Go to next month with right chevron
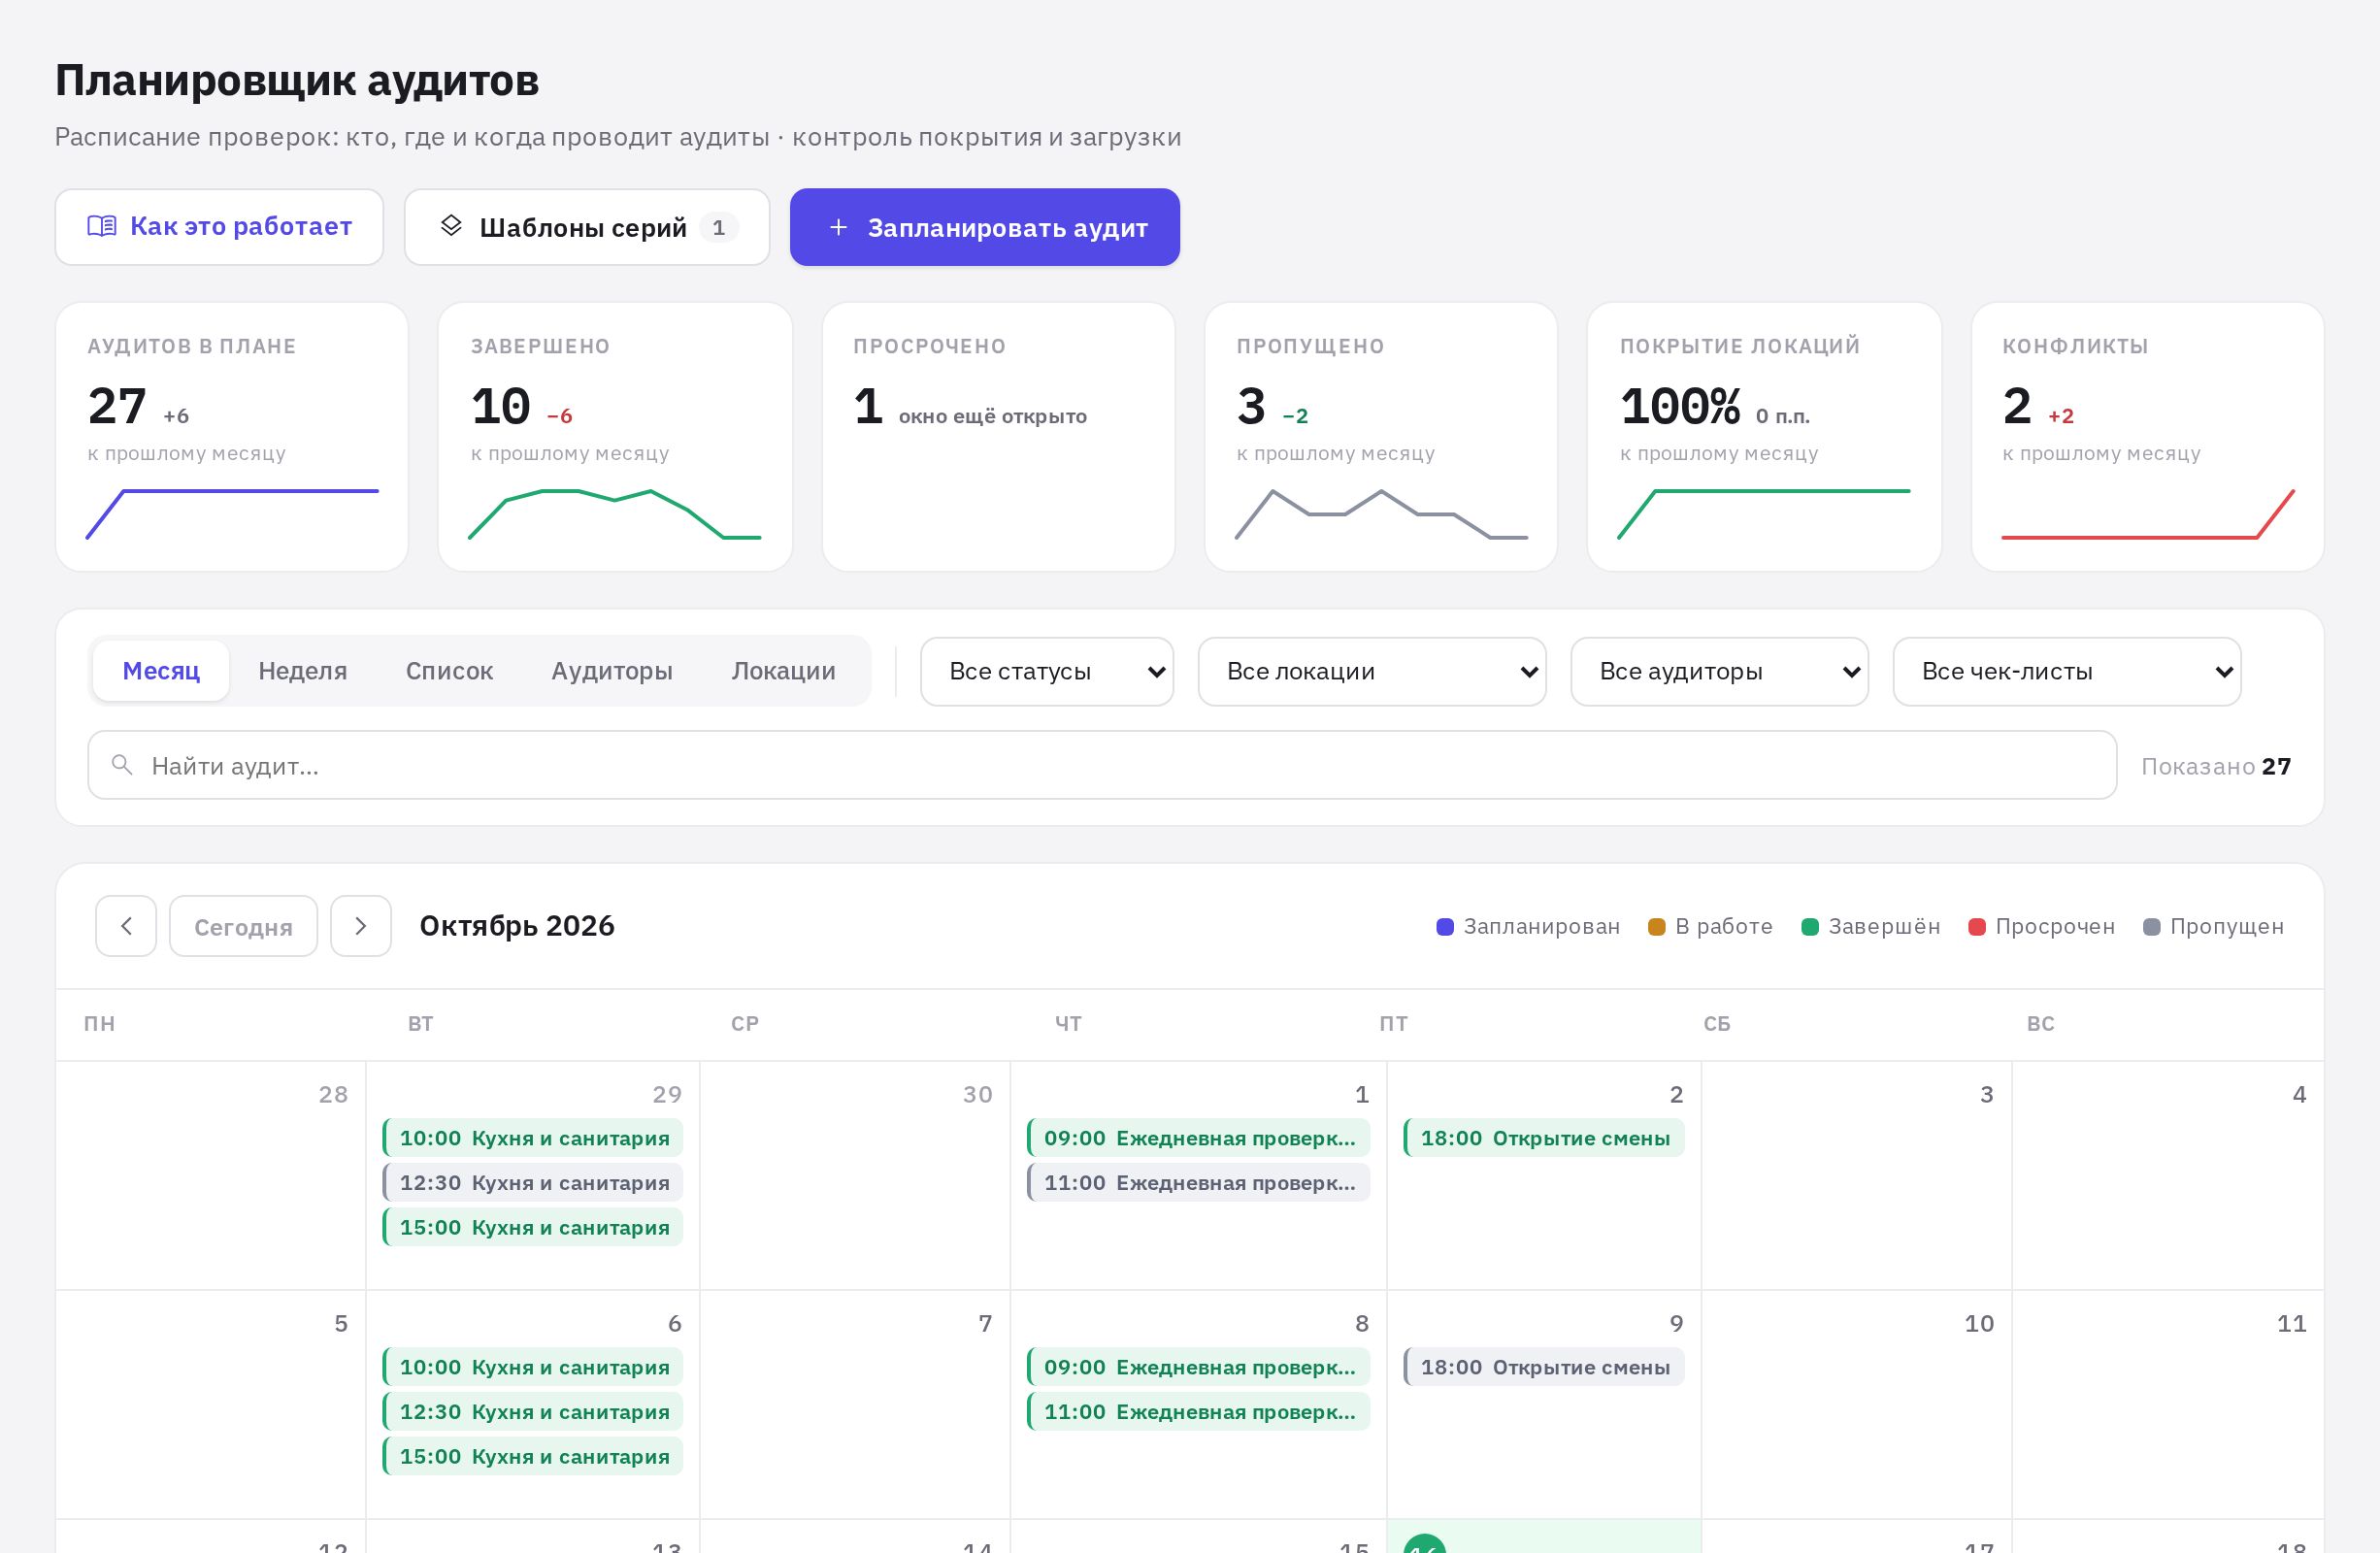The height and width of the screenshot is (1553, 2380). pos(361,926)
